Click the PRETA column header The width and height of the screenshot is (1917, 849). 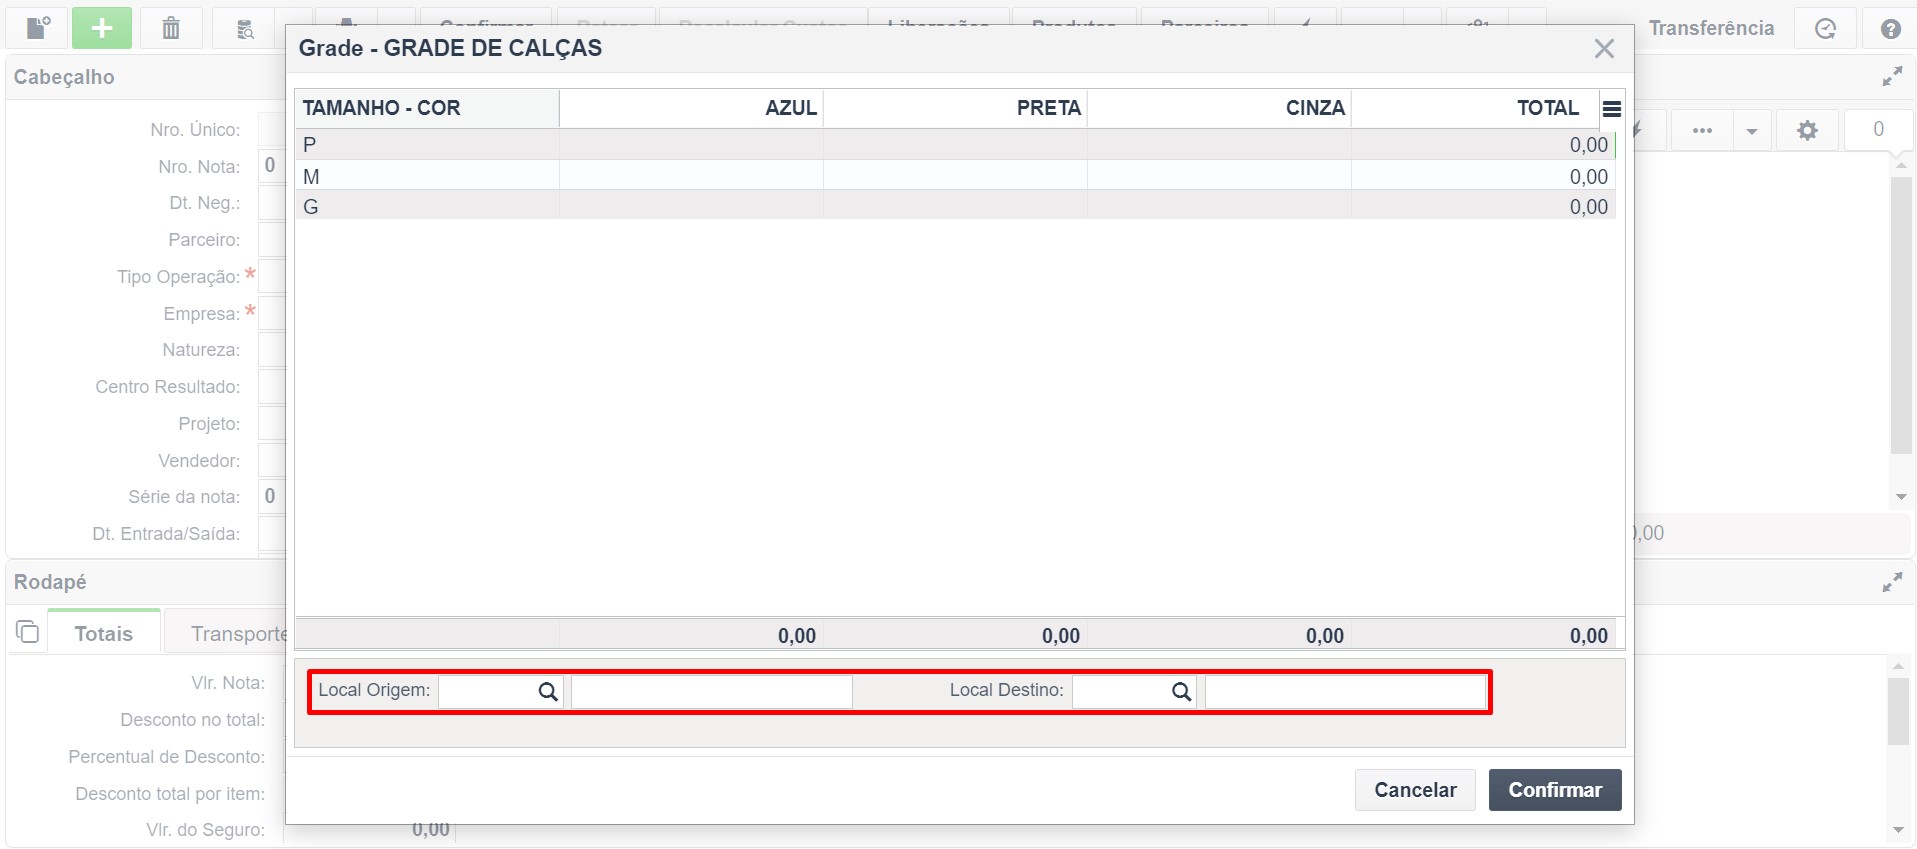click(955, 108)
